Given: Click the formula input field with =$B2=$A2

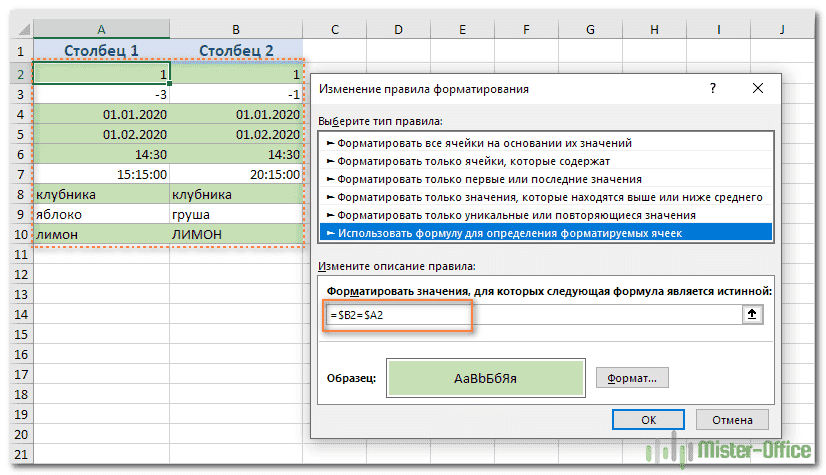Looking at the screenshot, I should (530, 314).
